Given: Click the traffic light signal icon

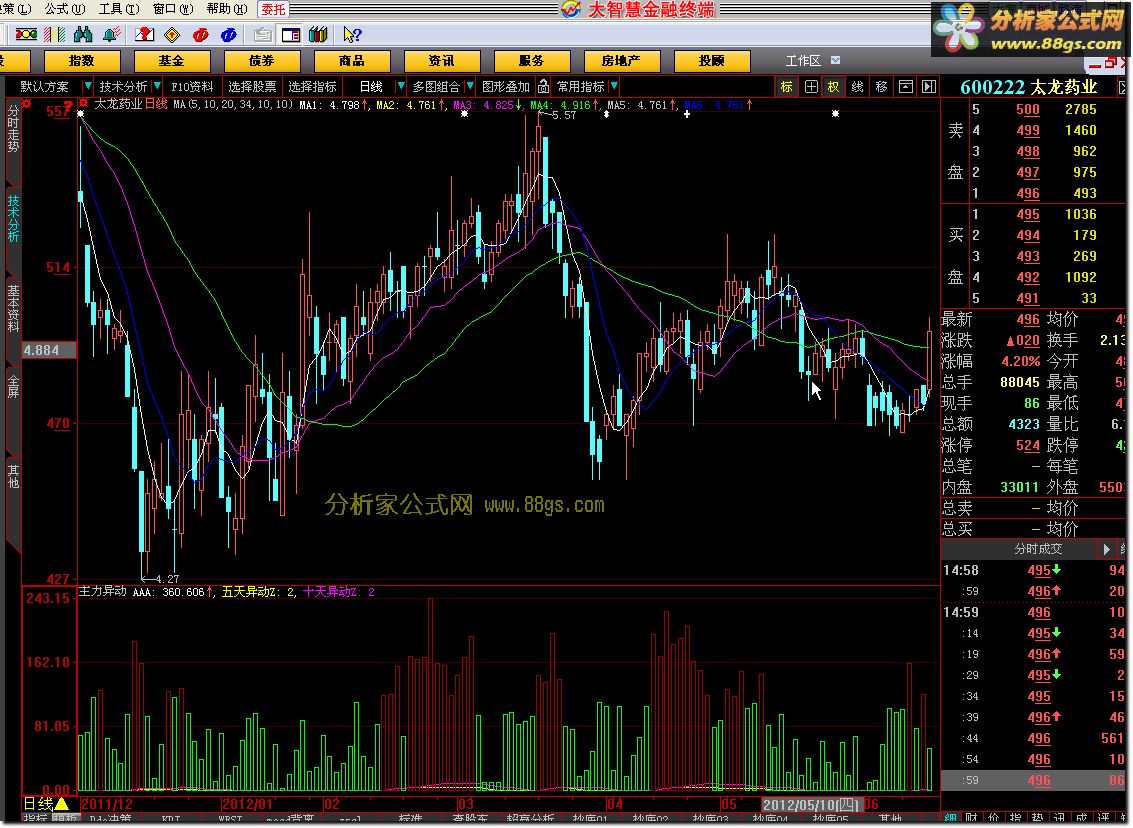Looking at the screenshot, I should click(26, 35).
